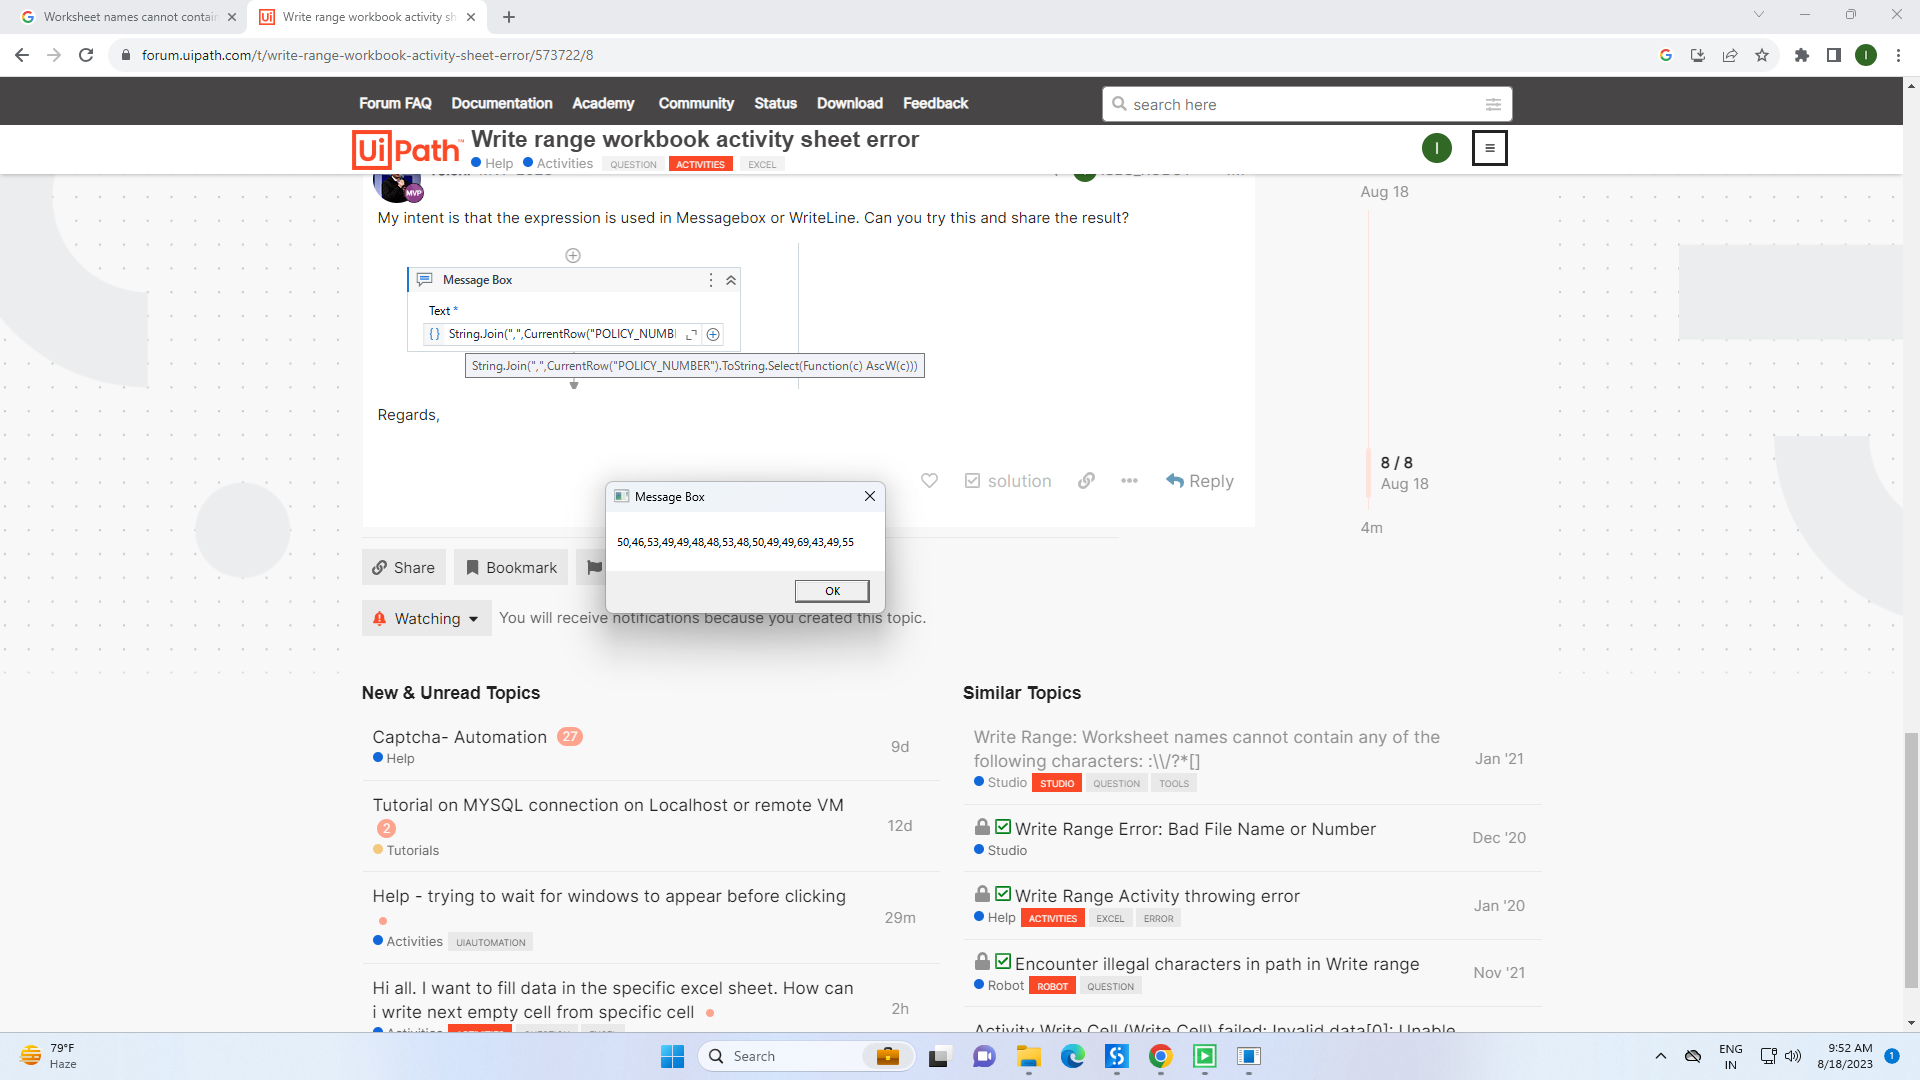Image resolution: width=1920 pixels, height=1080 pixels.
Task: Open search filter options icon
Action: pos(1493,104)
